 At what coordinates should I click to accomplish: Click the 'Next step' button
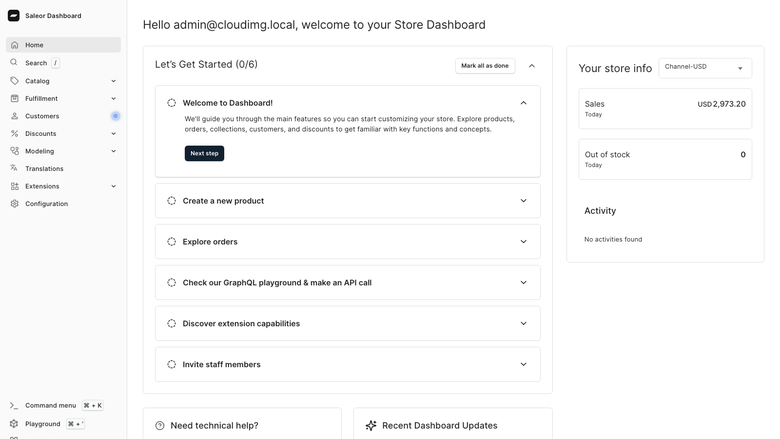204,153
